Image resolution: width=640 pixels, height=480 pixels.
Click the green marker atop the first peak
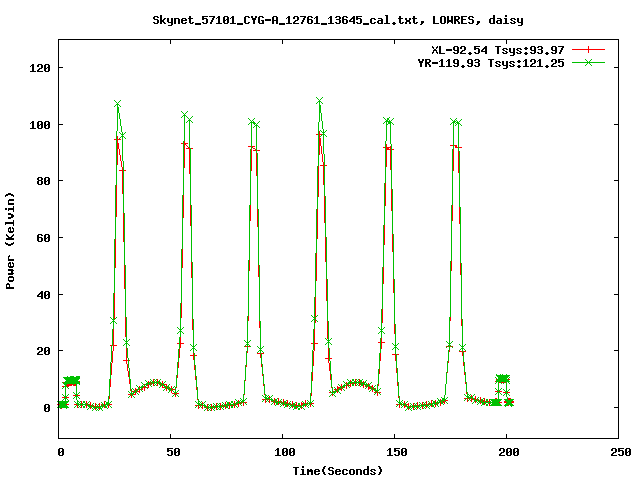[x=118, y=104]
